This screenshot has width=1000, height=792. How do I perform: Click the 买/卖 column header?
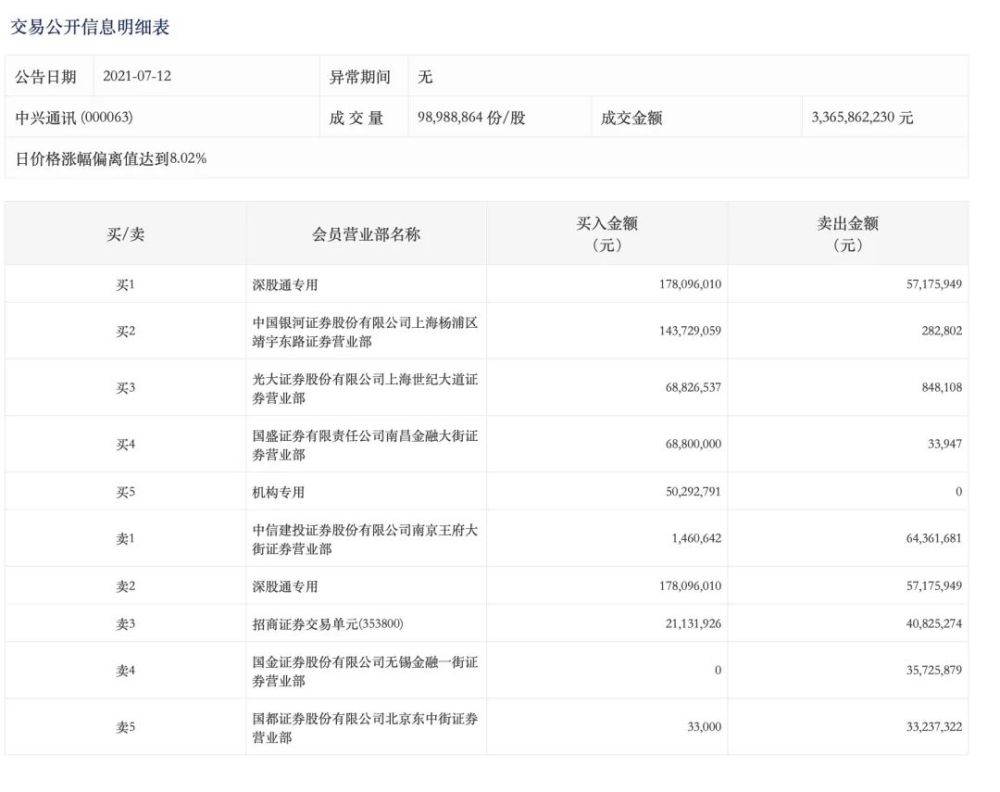click(126, 234)
